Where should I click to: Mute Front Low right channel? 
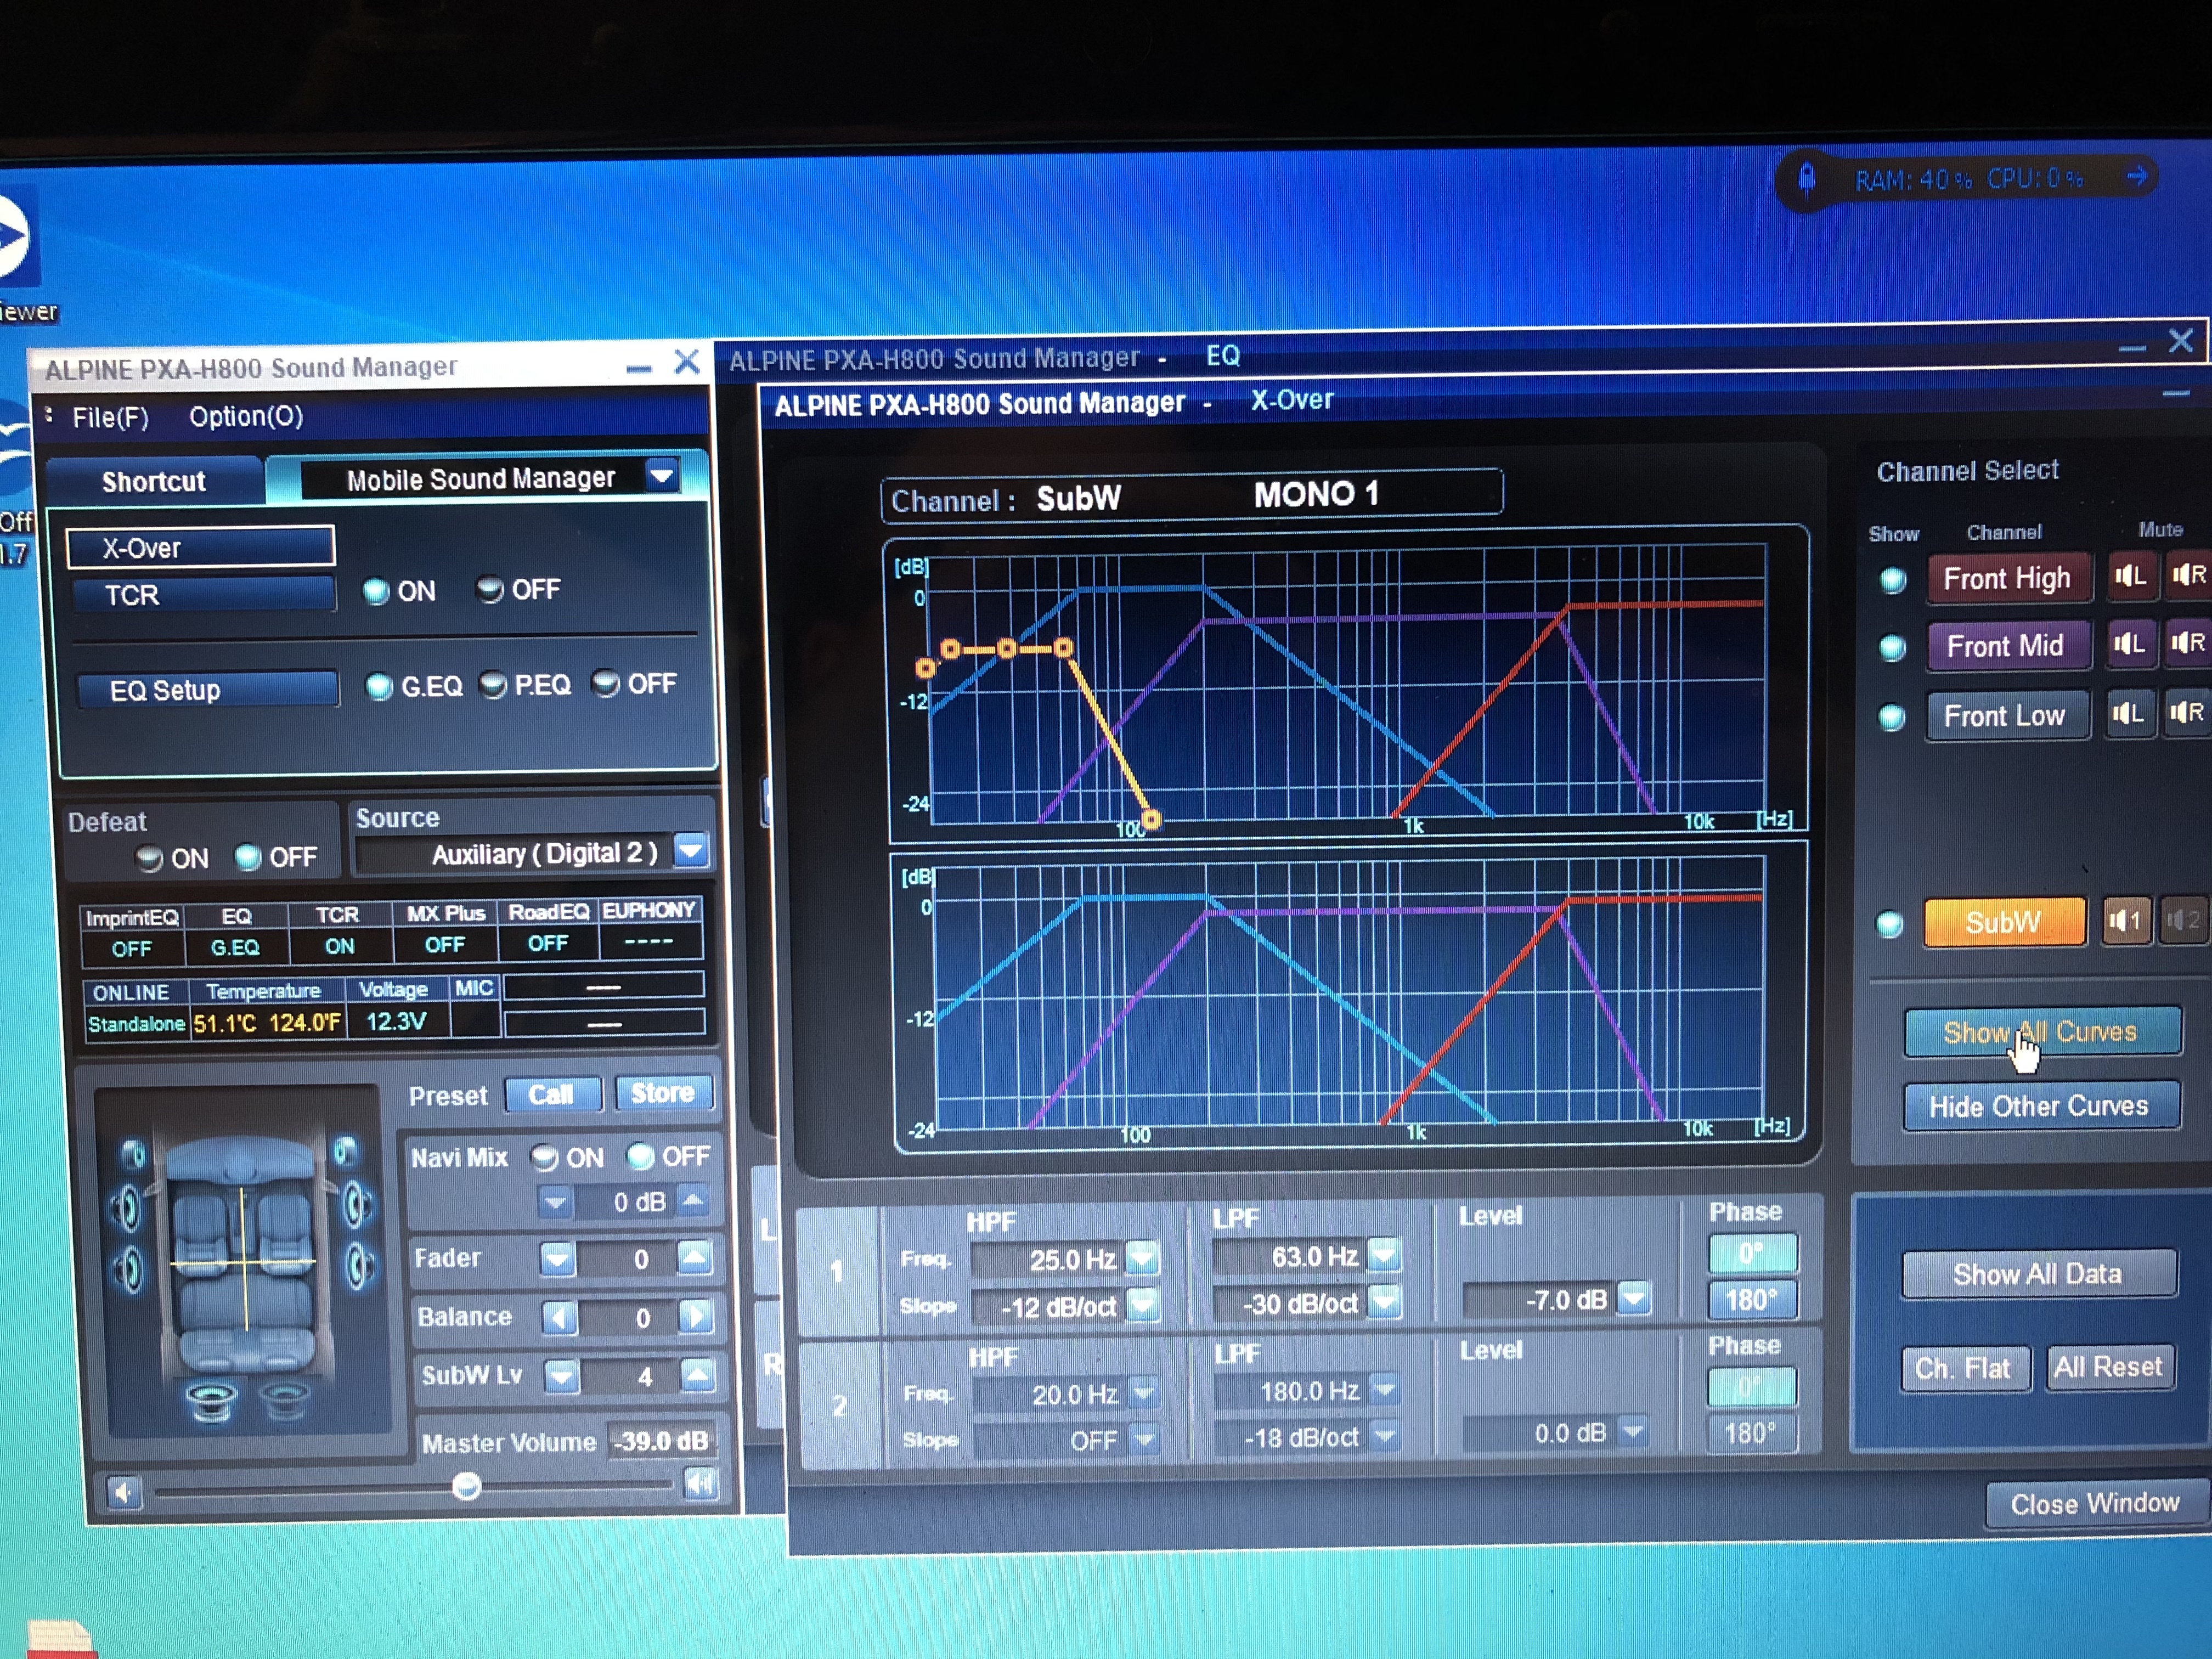pos(2188,714)
